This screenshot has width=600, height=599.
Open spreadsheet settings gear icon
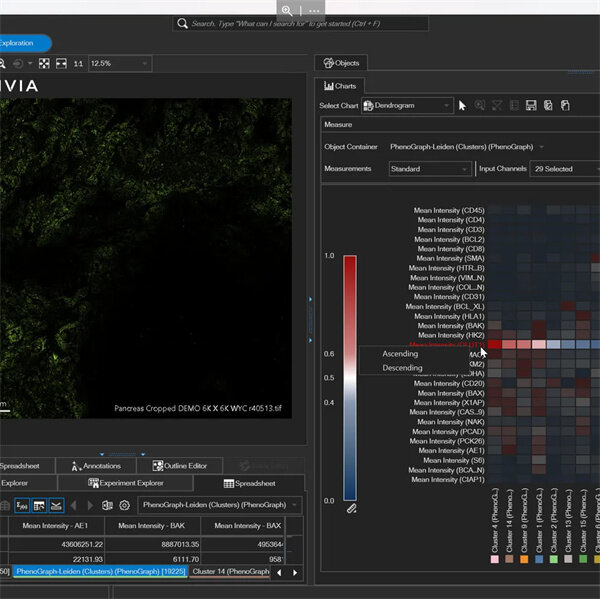click(124, 506)
